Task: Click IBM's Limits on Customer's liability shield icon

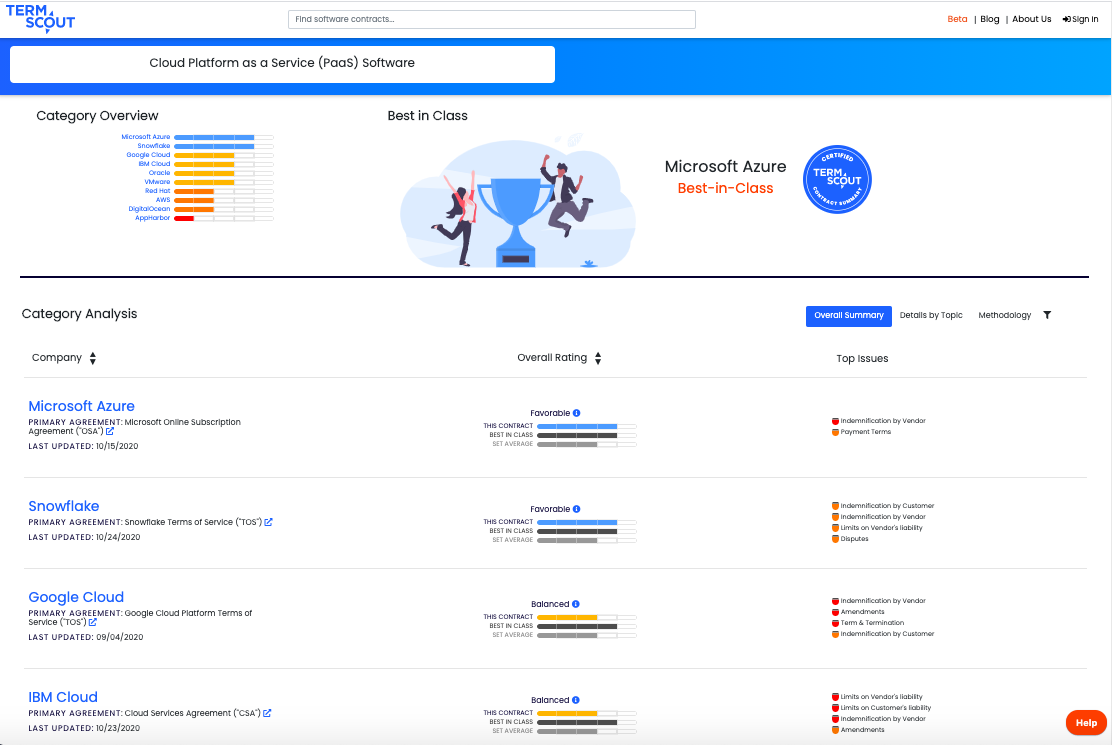Action: [835, 707]
